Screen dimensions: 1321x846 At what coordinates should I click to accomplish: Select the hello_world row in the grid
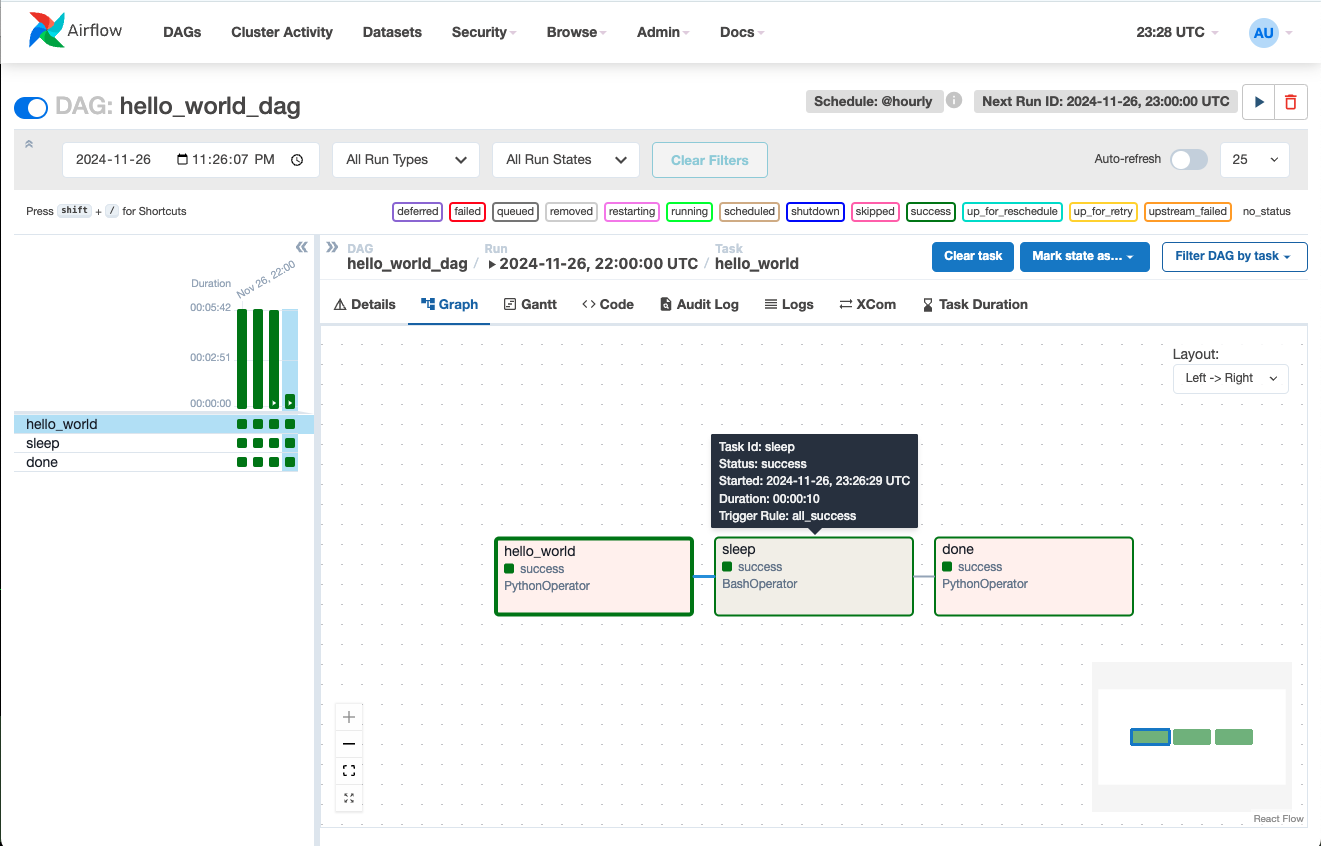click(164, 424)
